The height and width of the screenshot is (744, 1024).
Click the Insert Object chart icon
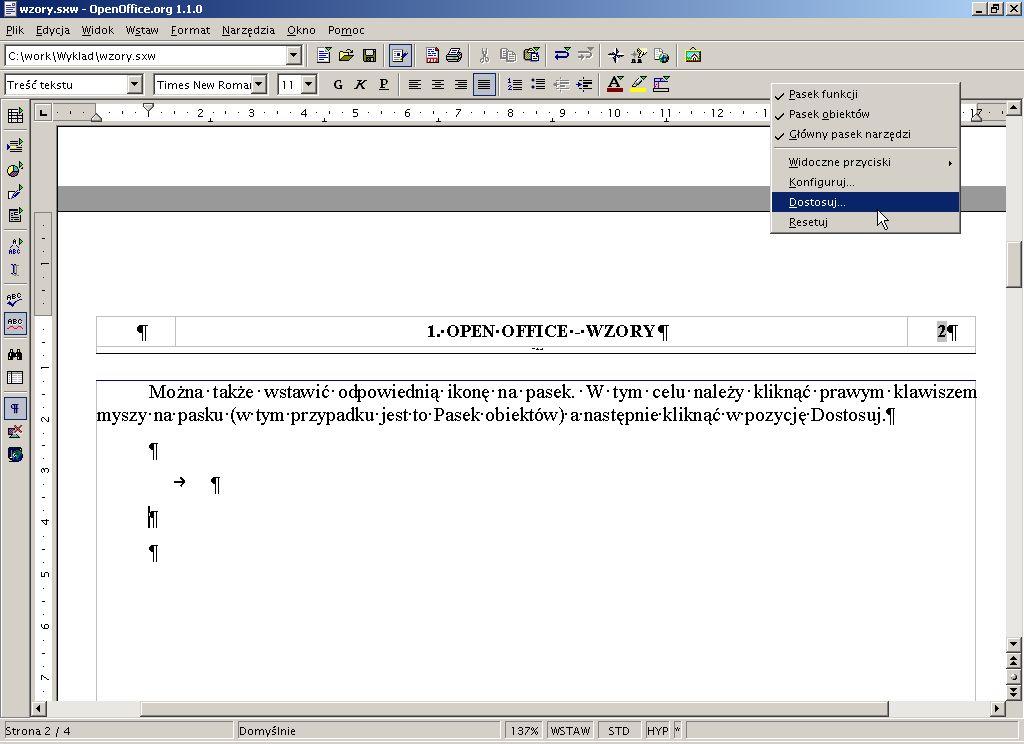point(15,169)
